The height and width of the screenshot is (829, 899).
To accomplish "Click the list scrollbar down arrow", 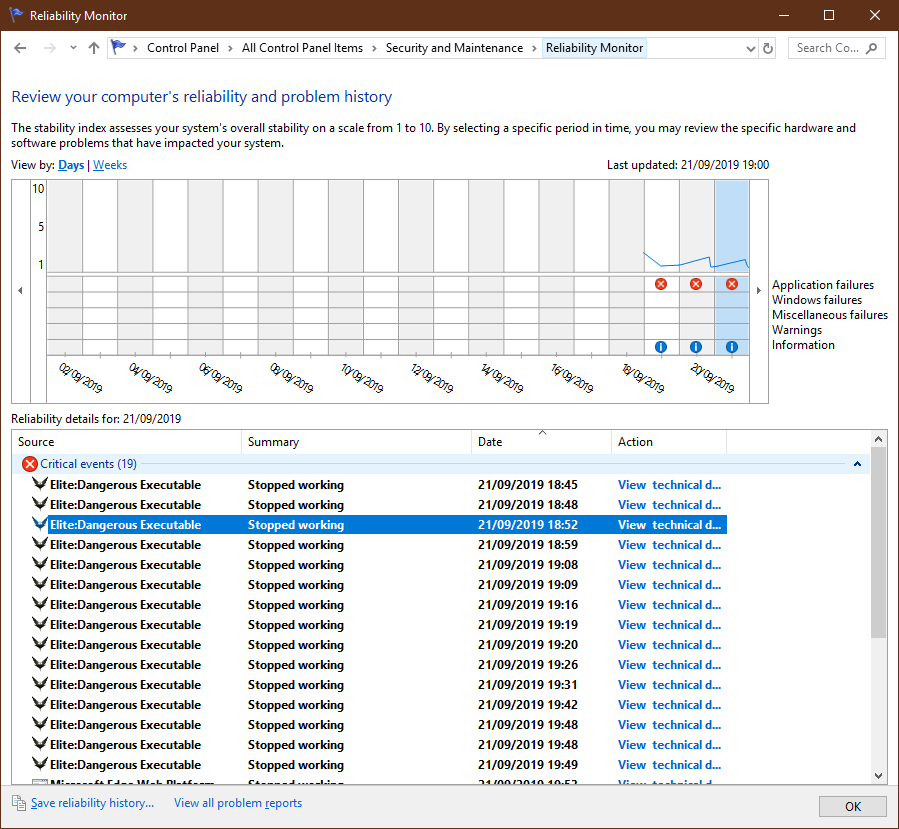I will [878, 776].
